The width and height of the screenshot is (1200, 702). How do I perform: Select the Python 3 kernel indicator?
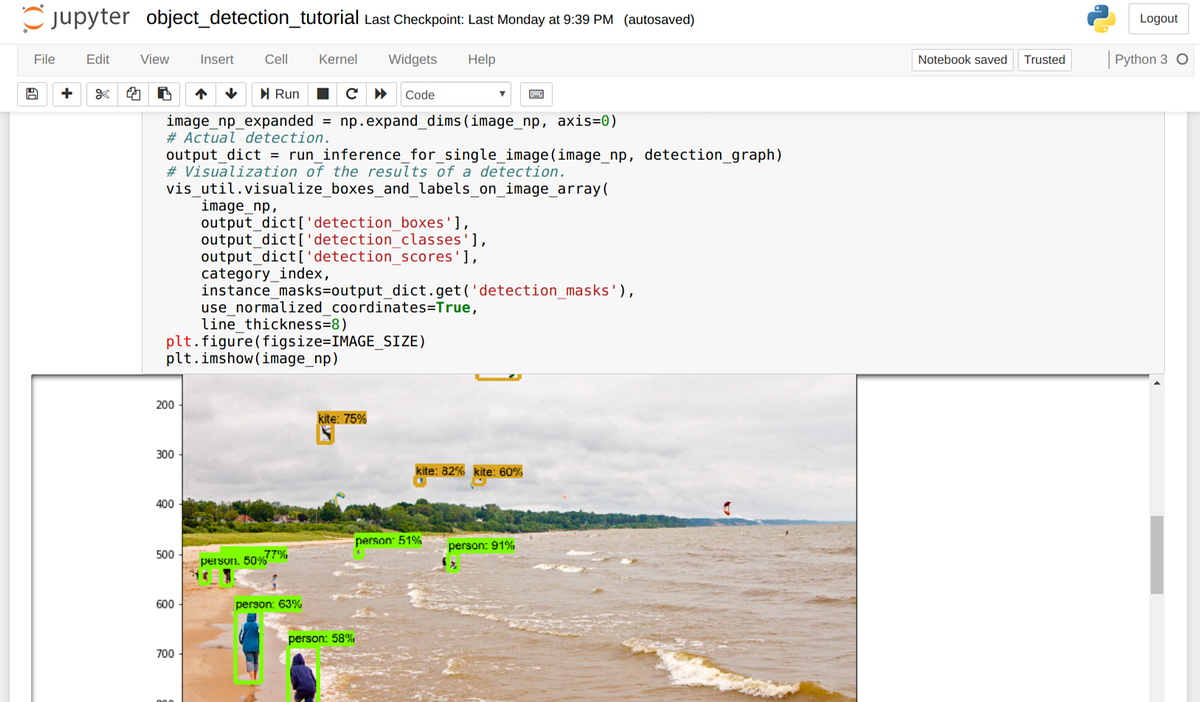tap(1142, 59)
